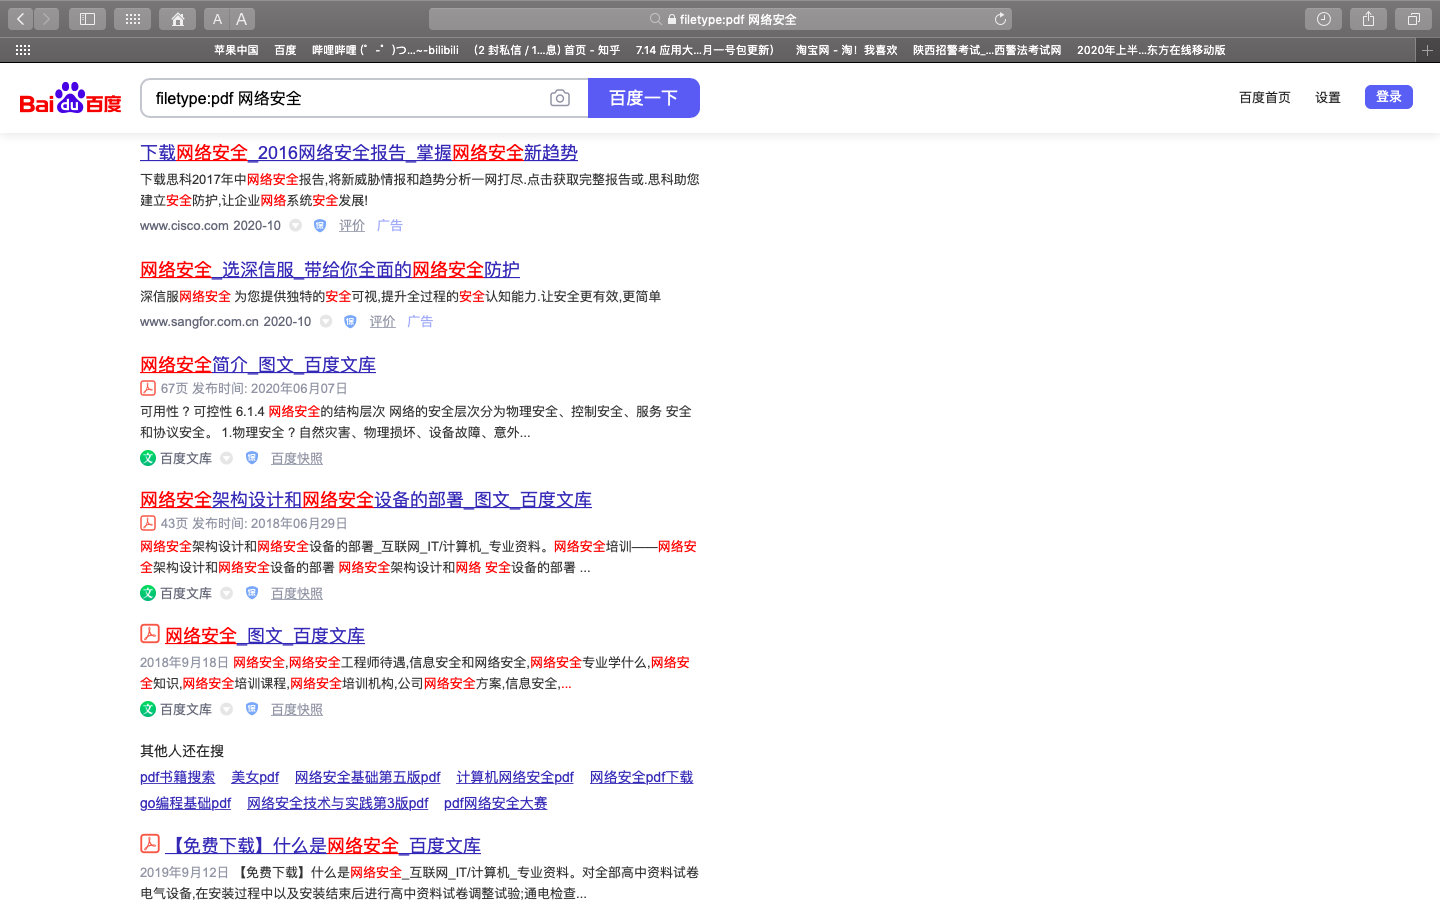Go to the Safari home page
Screen dimensions: 1440x900
178,19
